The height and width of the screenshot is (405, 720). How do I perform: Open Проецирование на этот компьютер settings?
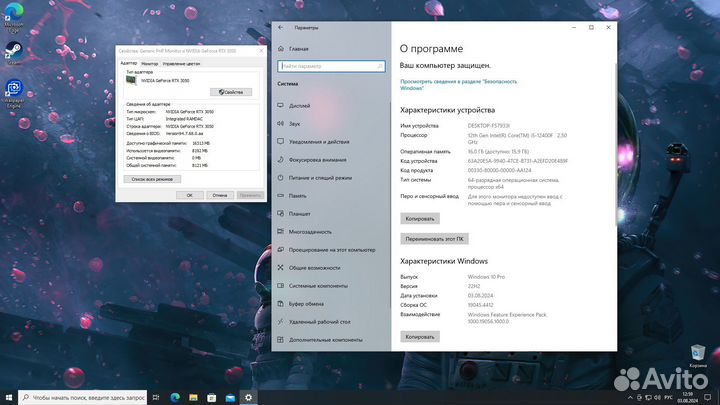click(331, 250)
